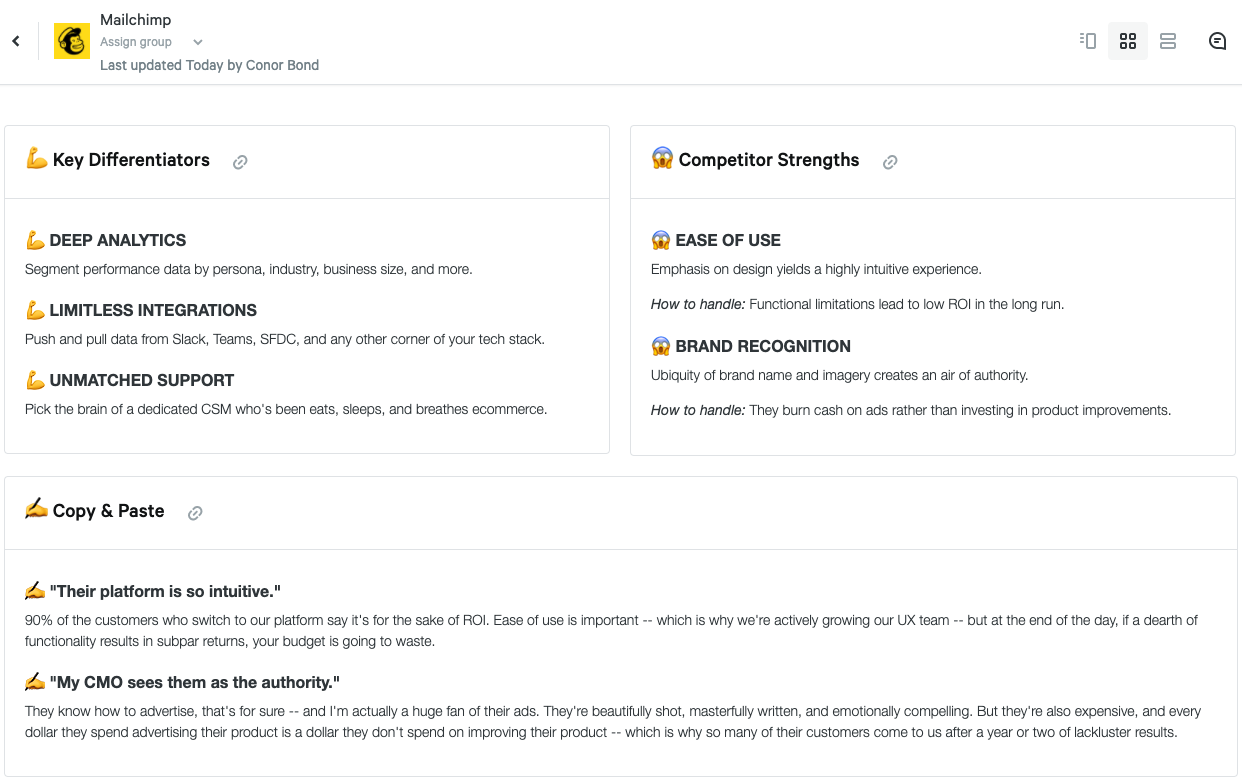Switch to sidebar list layout view
1242x784 pixels.
[x=1088, y=41]
